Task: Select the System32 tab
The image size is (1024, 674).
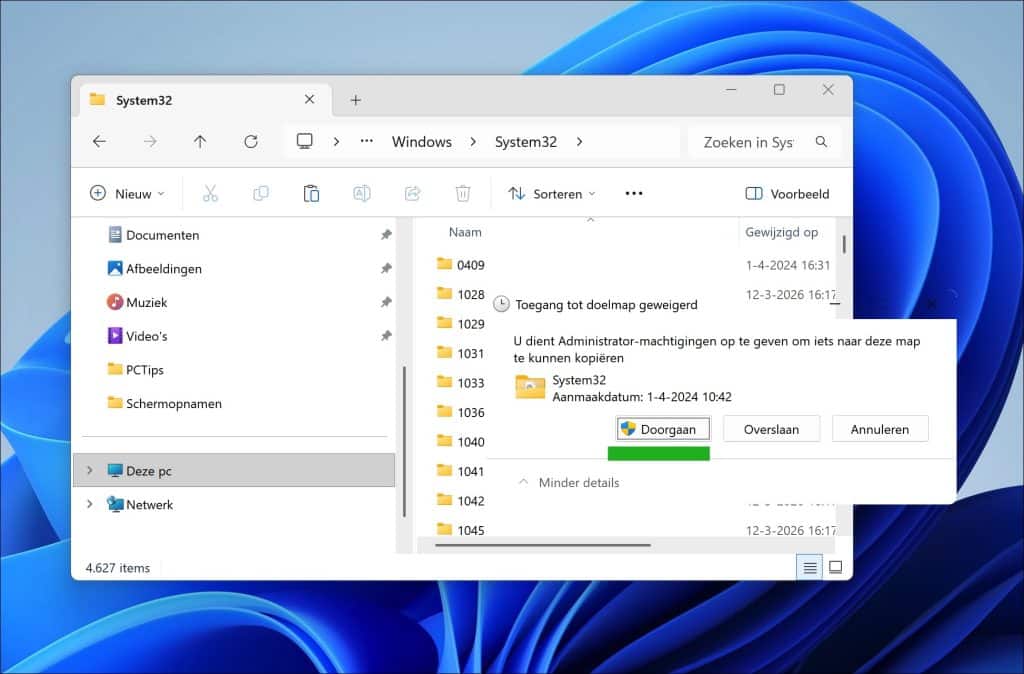Action: [x=206, y=100]
